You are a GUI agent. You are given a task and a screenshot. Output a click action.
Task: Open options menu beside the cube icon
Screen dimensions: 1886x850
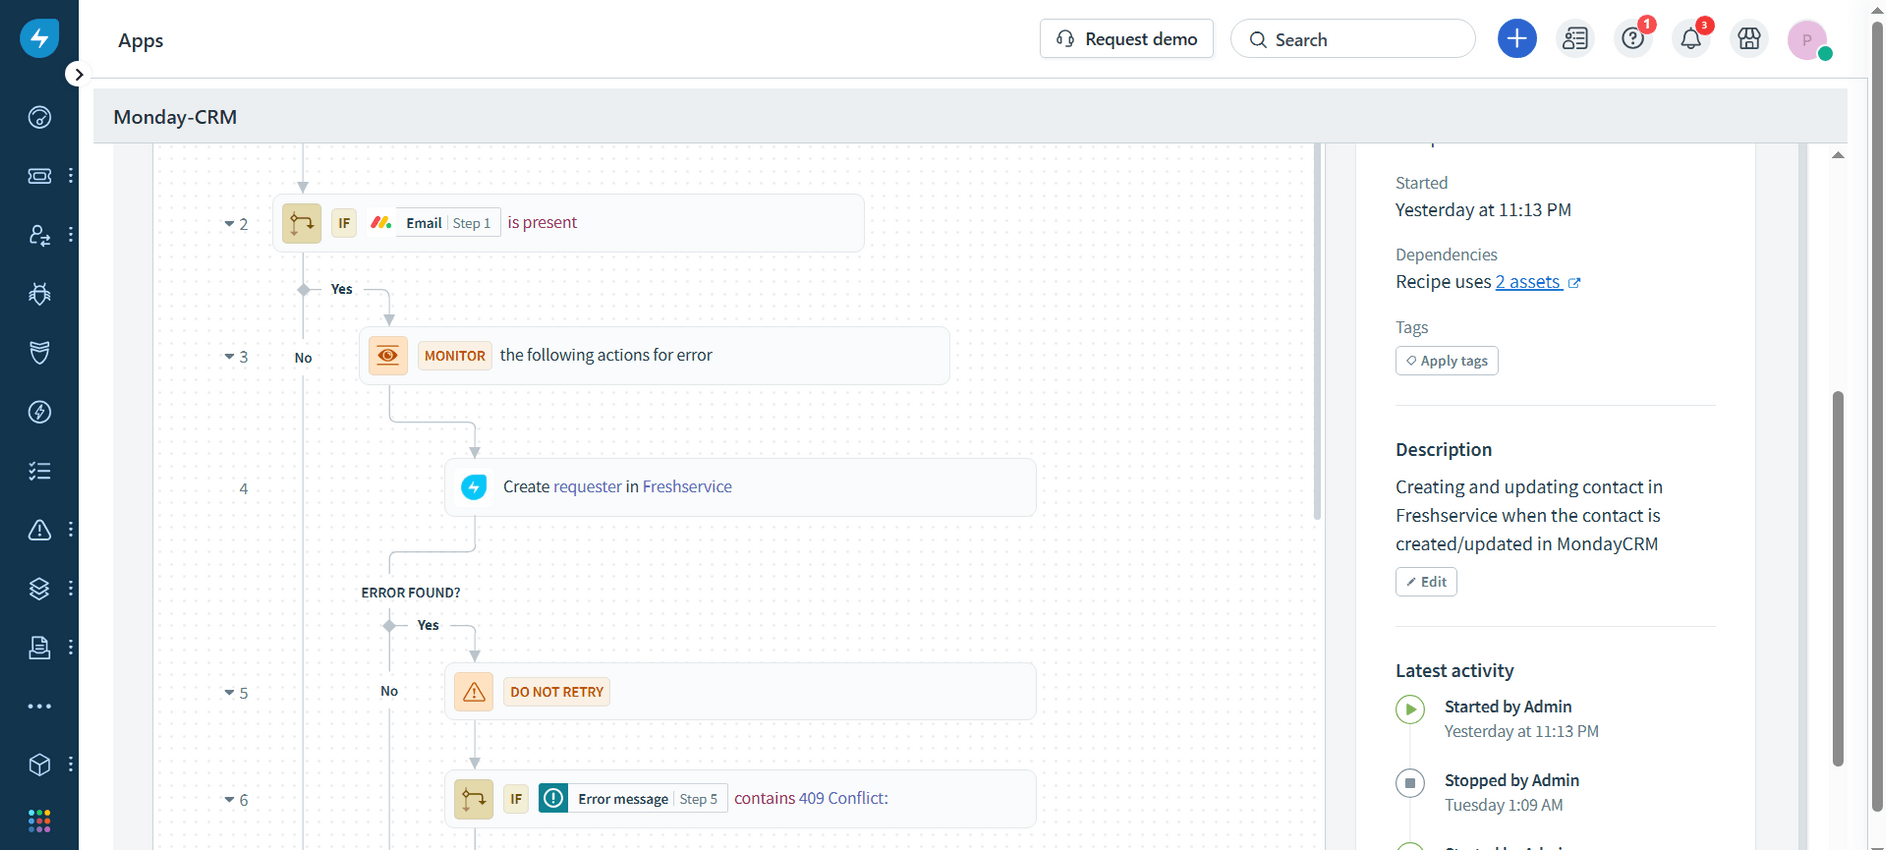coord(71,765)
